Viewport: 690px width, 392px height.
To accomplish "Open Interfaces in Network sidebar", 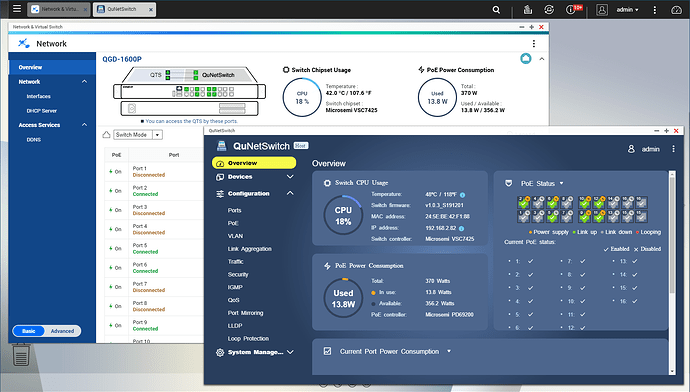I will tap(38, 96).
